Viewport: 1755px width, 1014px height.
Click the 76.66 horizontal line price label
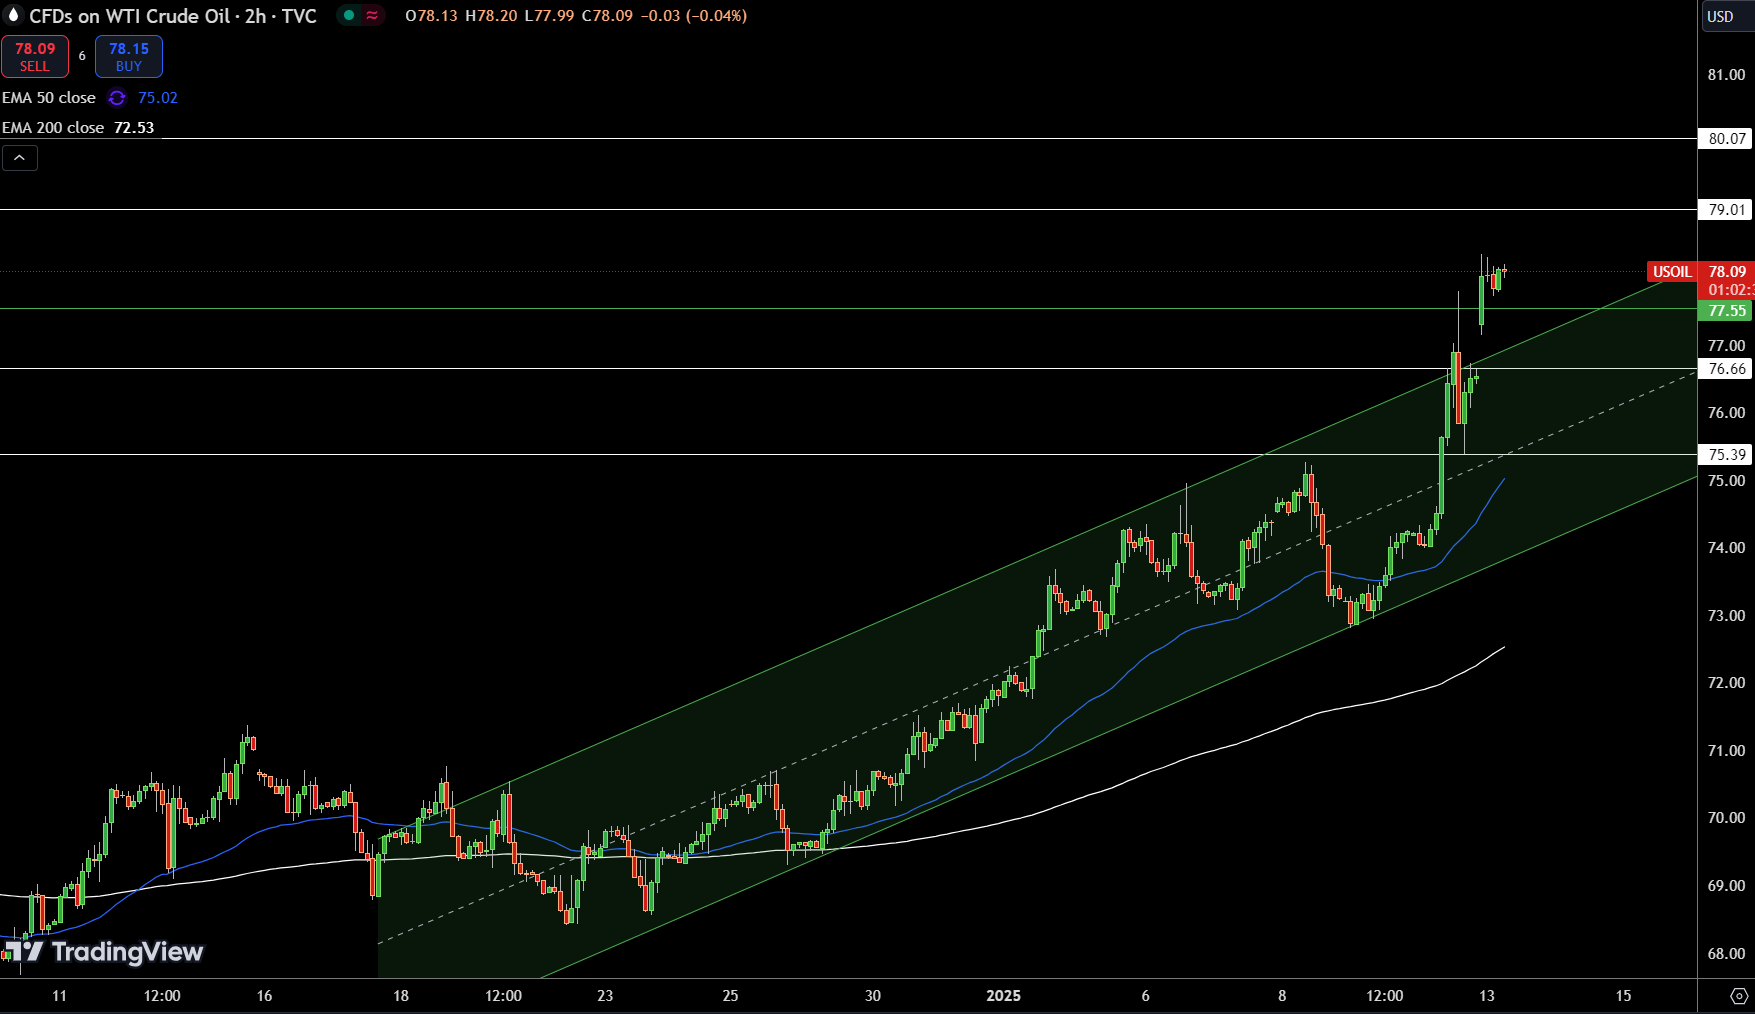pyautogui.click(x=1726, y=369)
